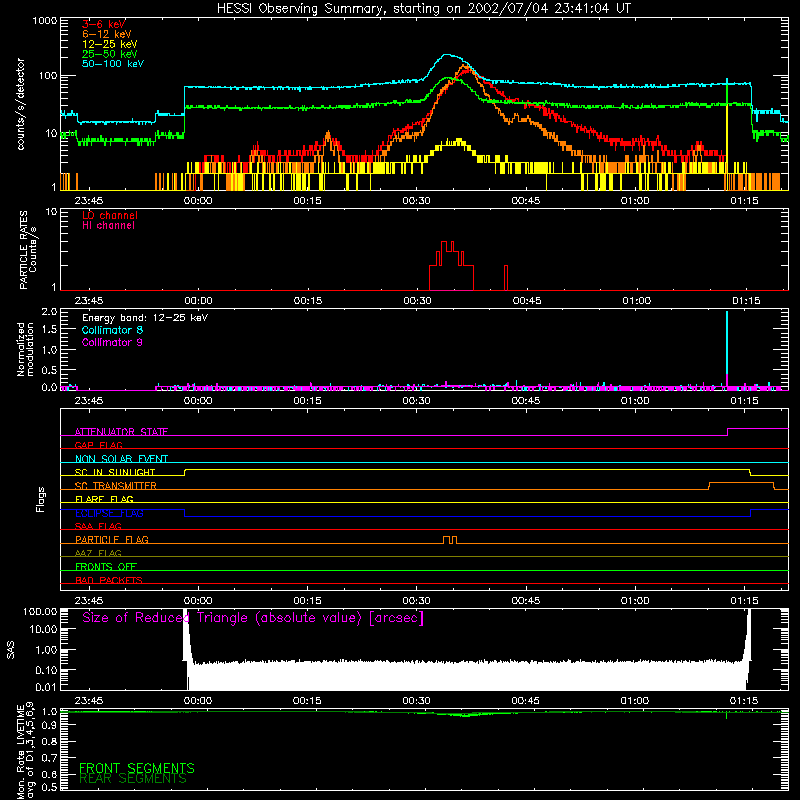Viewport: 800px width, 800px height.
Task: Click the "REAR SEGMENTS" legend label
Action: [133, 779]
